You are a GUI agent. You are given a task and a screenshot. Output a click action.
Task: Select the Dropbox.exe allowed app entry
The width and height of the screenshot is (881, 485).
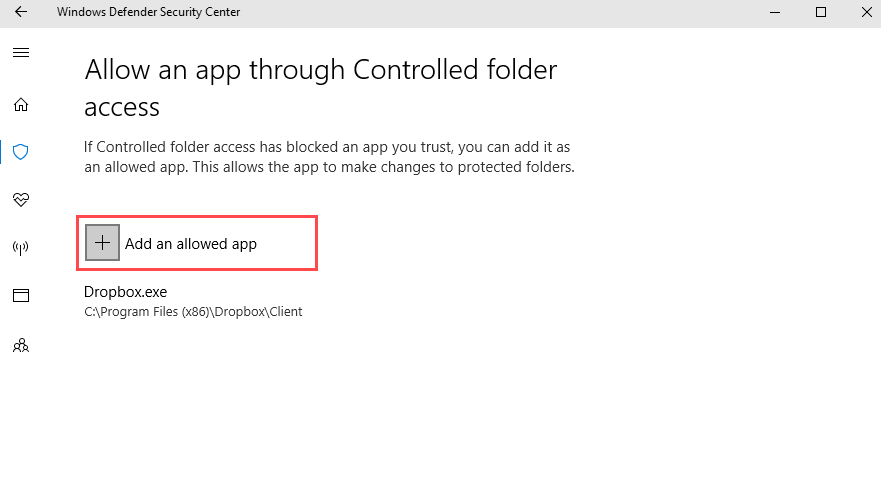tap(193, 301)
